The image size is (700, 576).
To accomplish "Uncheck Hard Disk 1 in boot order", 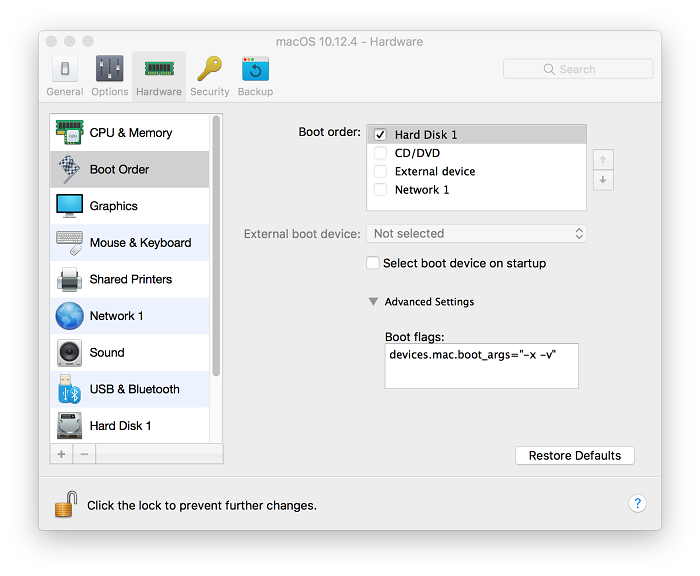I will [x=380, y=134].
